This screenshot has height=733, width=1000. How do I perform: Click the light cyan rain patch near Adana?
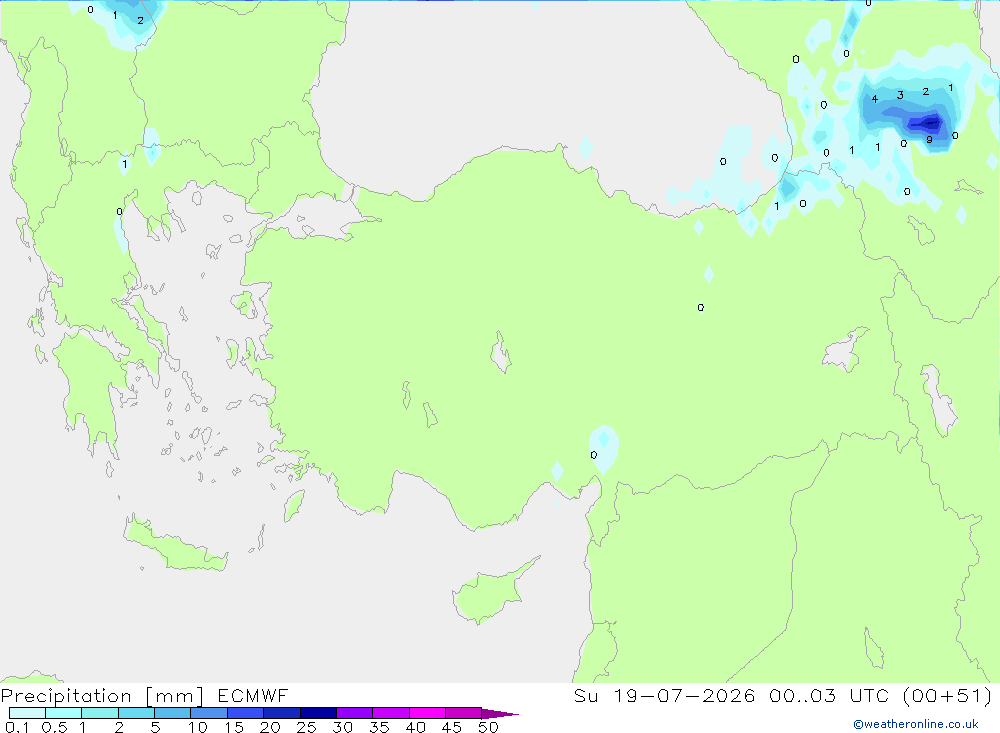click(603, 449)
